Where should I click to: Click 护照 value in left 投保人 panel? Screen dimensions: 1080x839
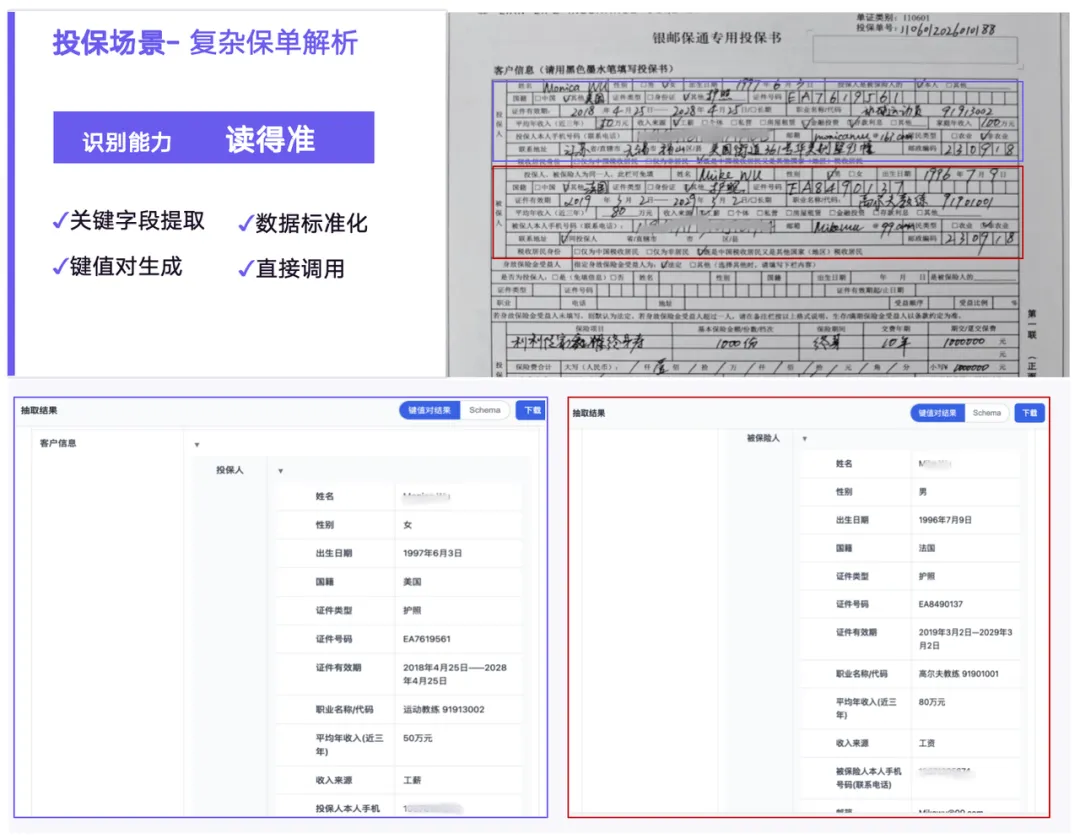coord(412,610)
